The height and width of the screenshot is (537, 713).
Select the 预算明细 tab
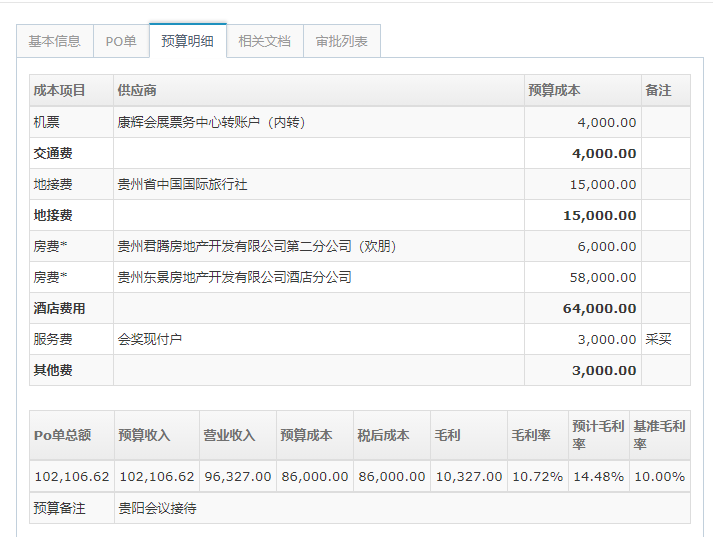[187, 41]
